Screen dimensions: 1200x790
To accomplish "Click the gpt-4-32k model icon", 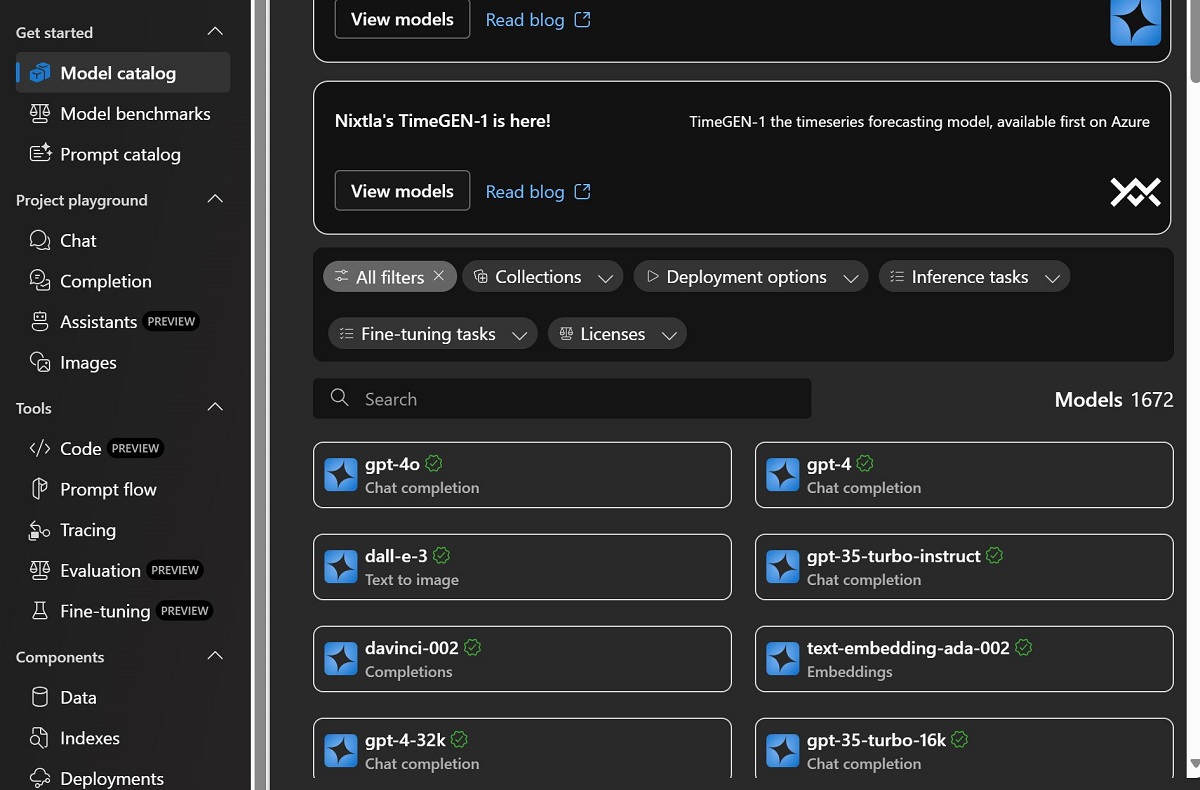I will pyautogui.click(x=341, y=751).
